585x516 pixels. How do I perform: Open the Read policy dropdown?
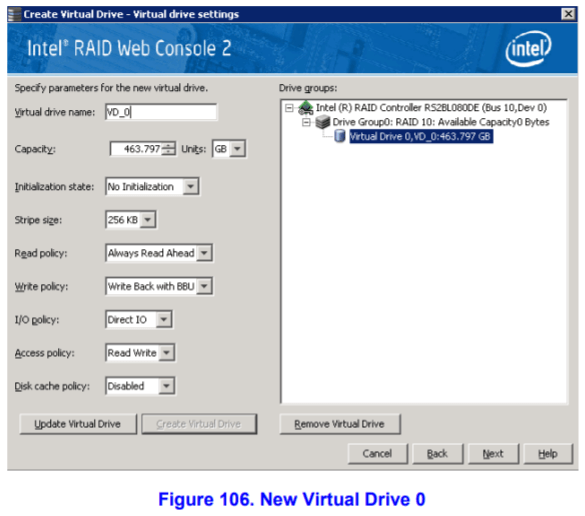point(204,253)
